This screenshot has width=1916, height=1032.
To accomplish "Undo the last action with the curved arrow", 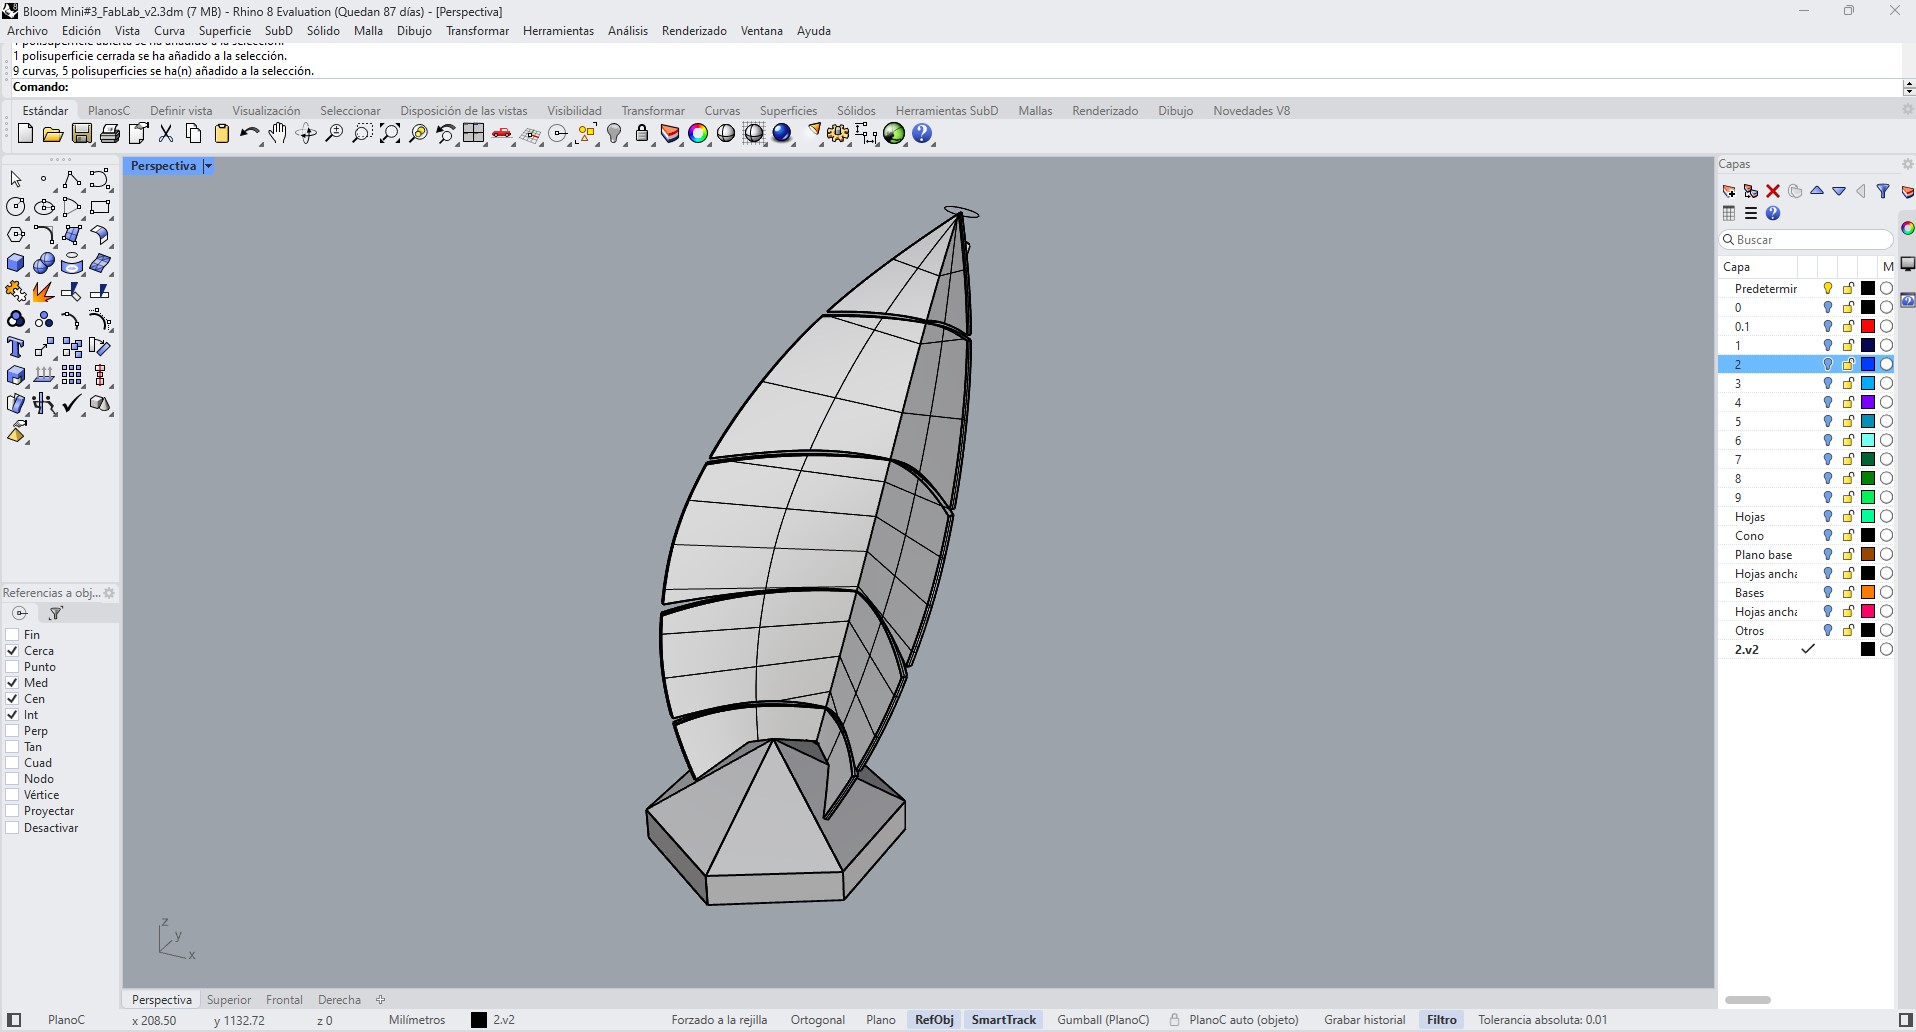I will coord(249,134).
